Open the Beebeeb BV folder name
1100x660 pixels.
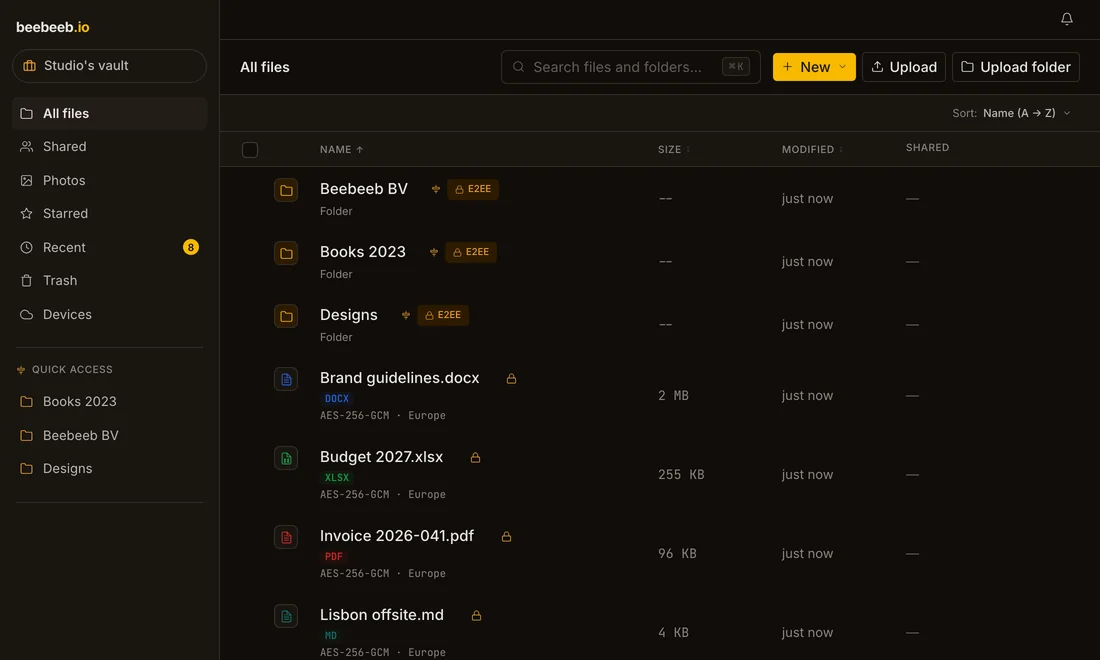click(x=363, y=189)
